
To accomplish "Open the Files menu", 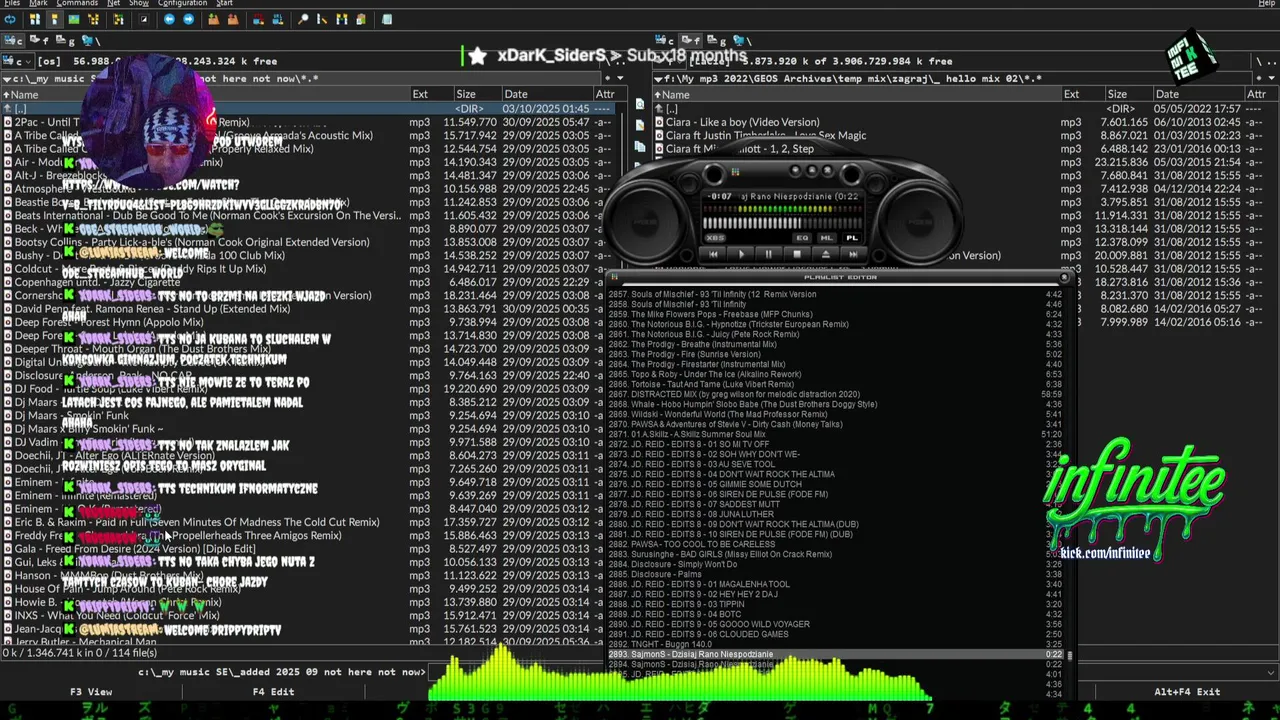I will click(x=12, y=3).
